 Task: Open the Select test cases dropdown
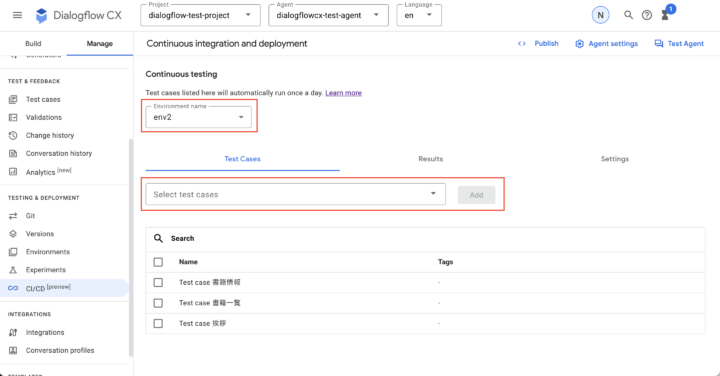coord(295,194)
